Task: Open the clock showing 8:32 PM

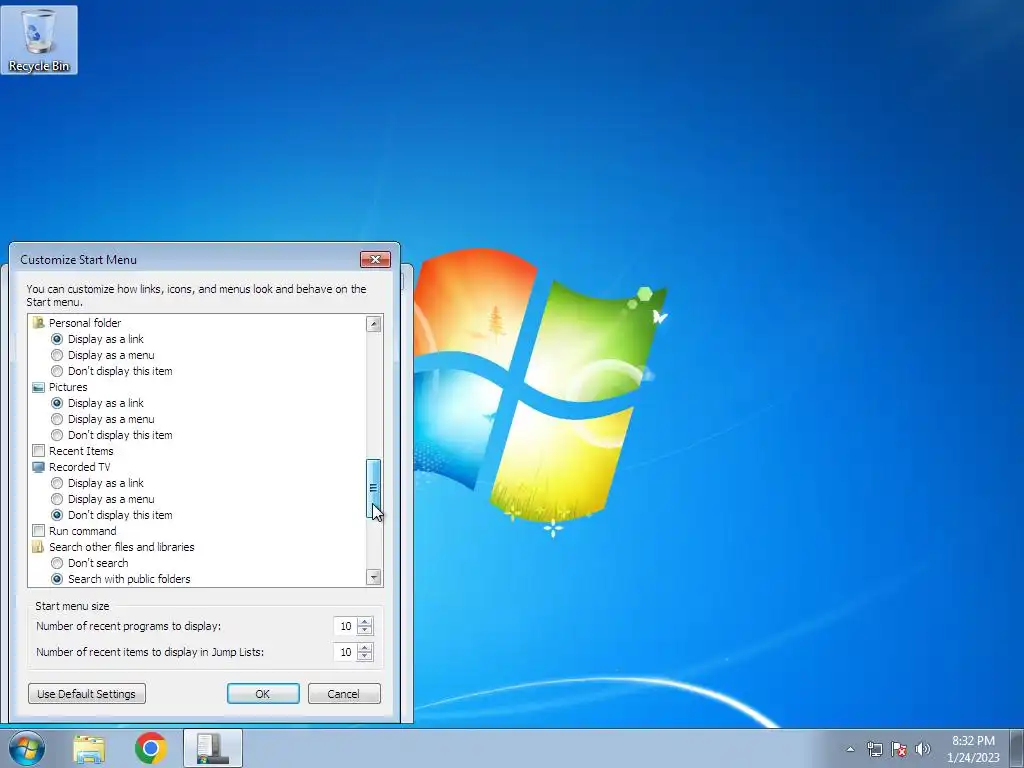Action: coord(973,748)
